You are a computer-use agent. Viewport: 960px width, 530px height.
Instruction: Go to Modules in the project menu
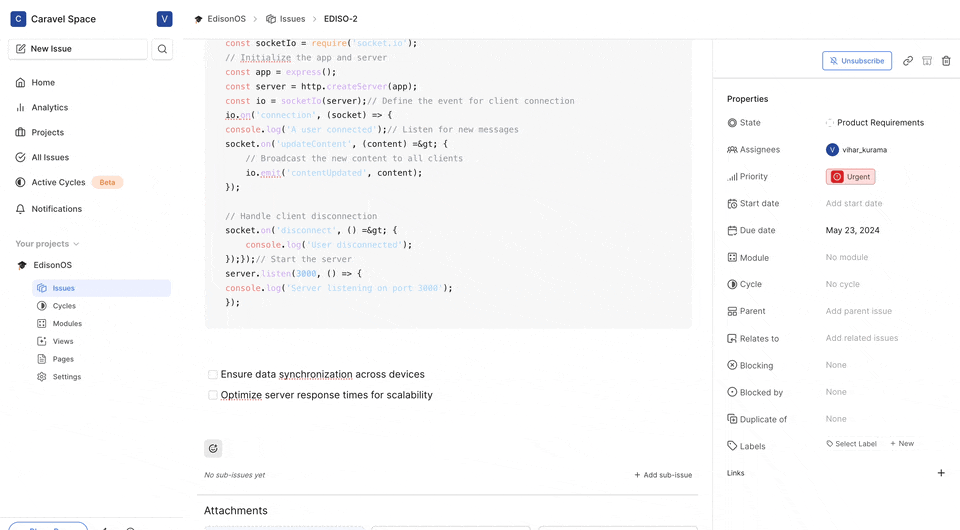[67, 324]
